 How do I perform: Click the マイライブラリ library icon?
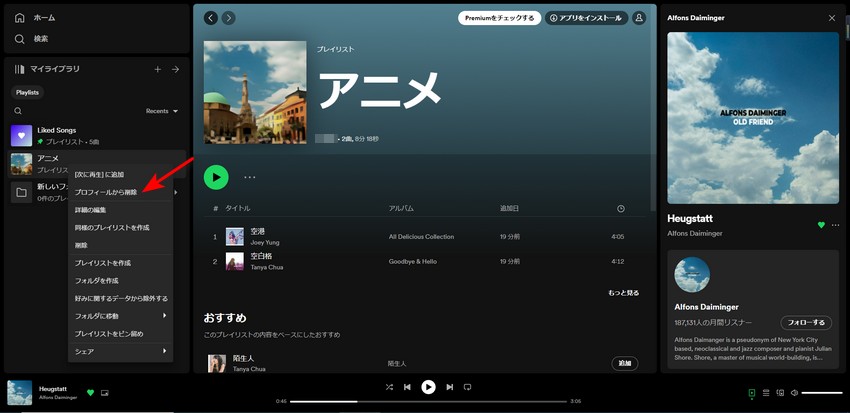[x=20, y=69]
